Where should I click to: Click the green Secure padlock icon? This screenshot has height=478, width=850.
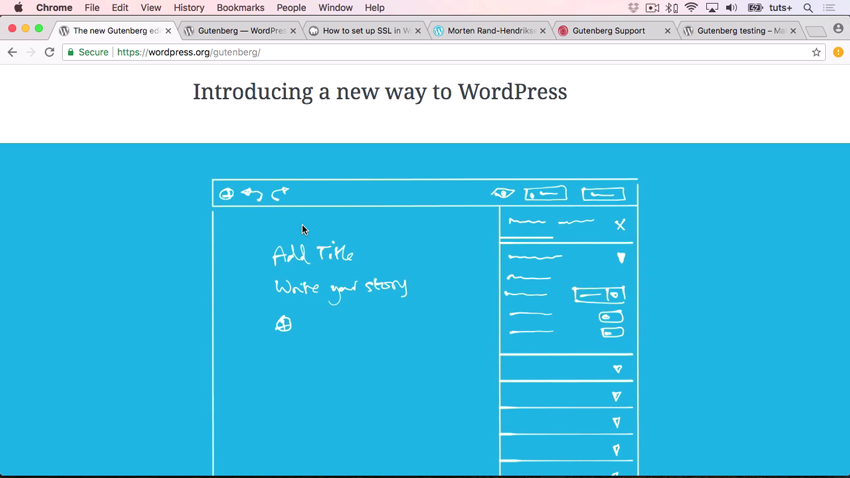[x=70, y=52]
